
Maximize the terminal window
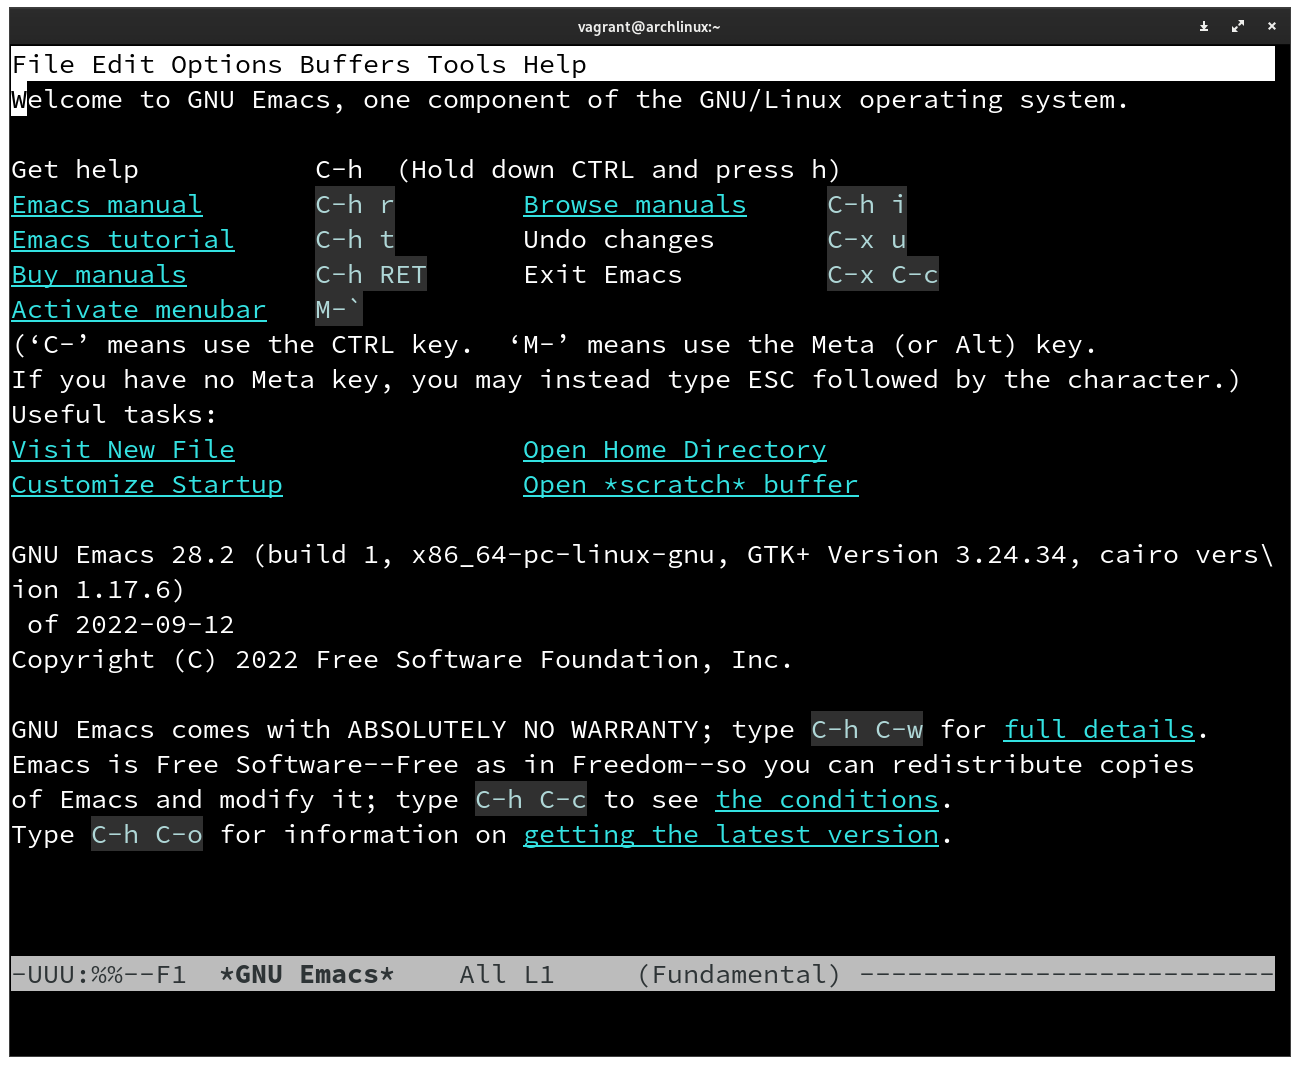[x=1238, y=27]
